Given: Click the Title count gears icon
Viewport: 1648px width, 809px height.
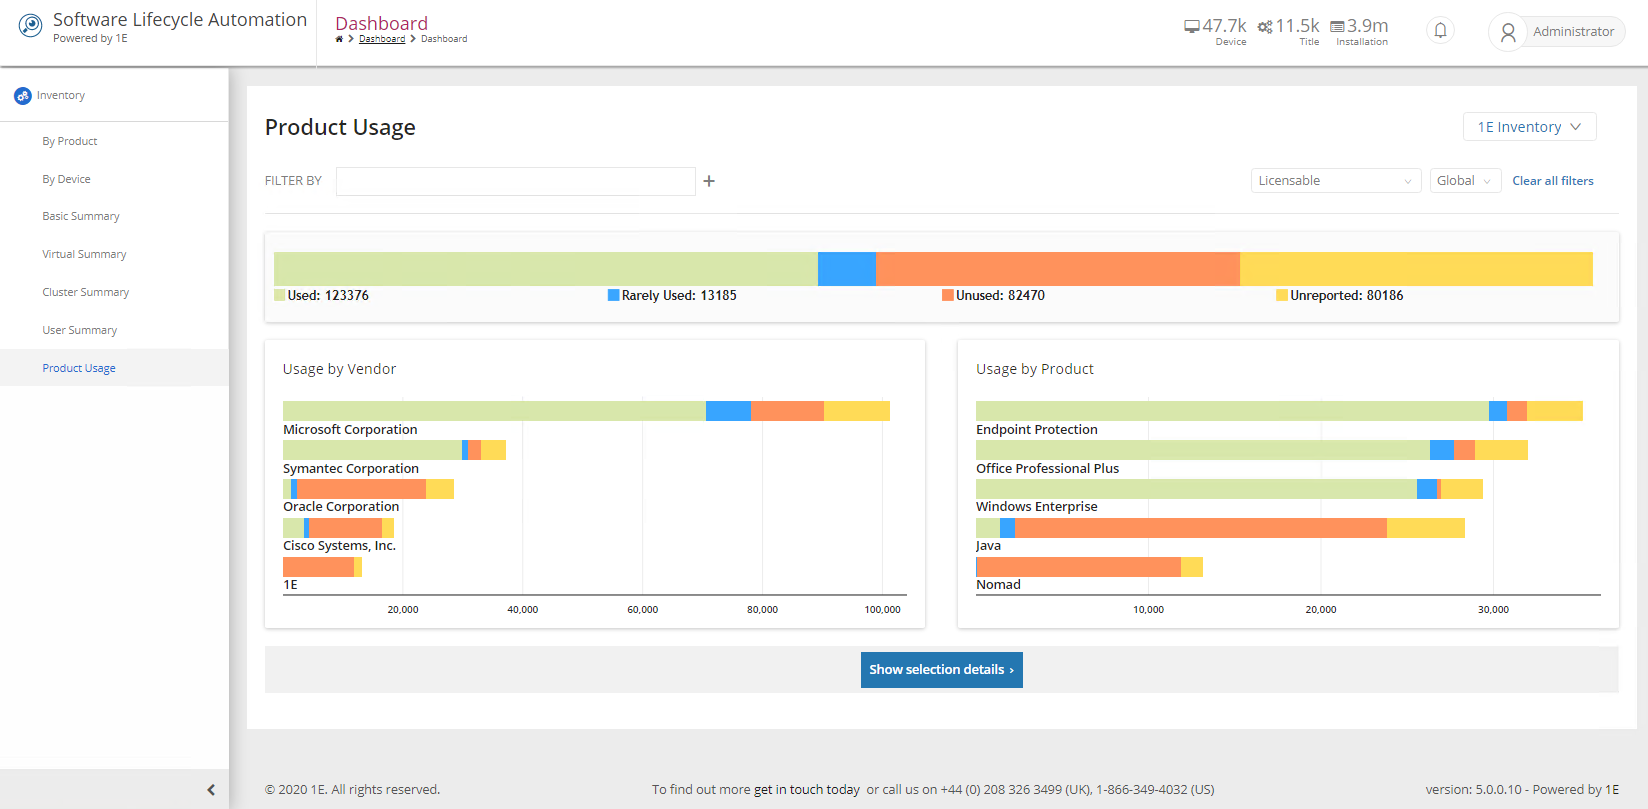Looking at the screenshot, I should coord(1265,27).
